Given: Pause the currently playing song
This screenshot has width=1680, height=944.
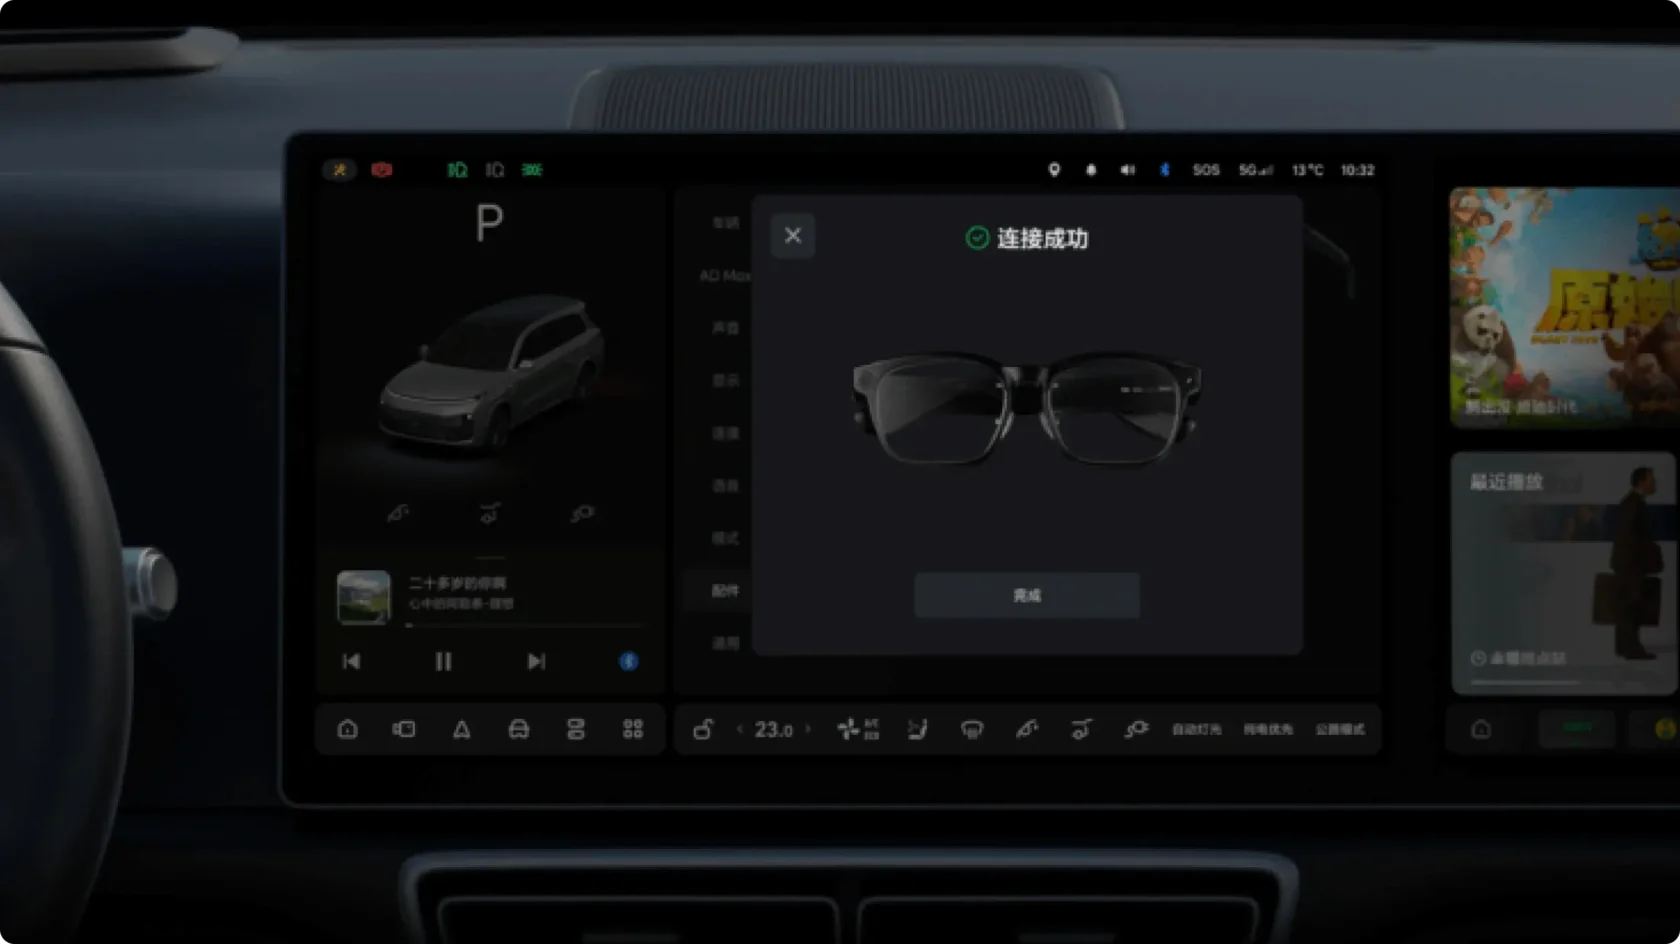Looking at the screenshot, I should [x=443, y=661].
